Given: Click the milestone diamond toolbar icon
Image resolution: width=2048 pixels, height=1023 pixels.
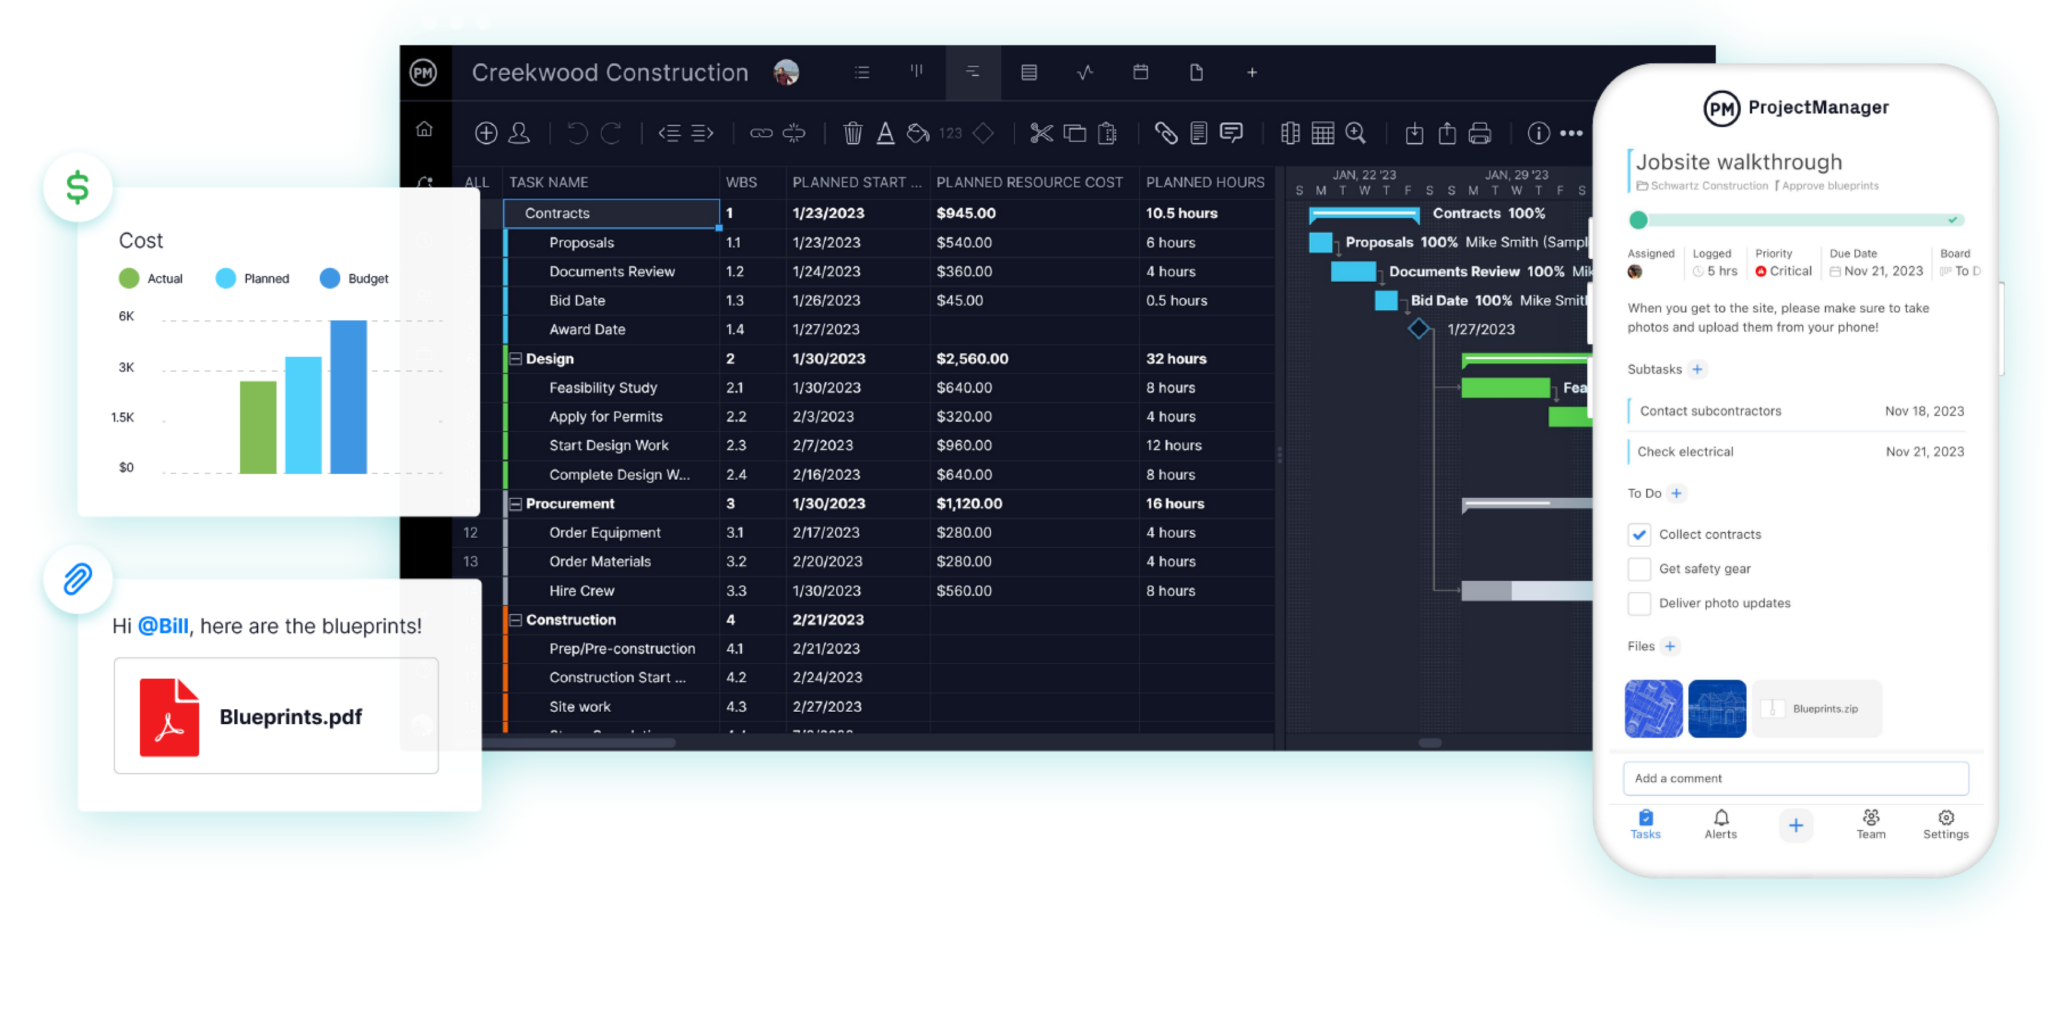Looking at the screenshot, I should [983, 133].
